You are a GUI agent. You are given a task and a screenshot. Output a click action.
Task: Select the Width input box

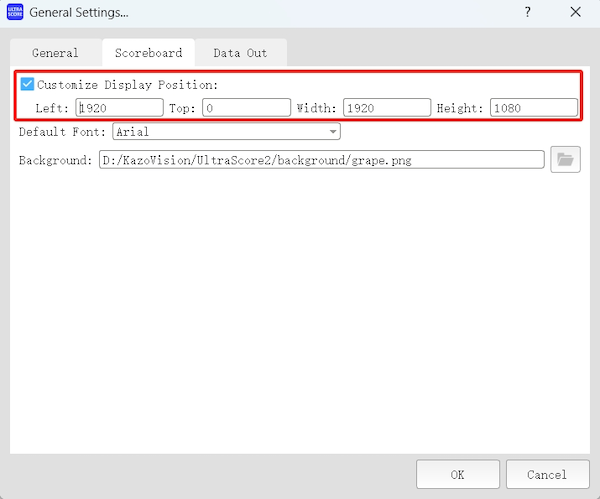(386, 107)
